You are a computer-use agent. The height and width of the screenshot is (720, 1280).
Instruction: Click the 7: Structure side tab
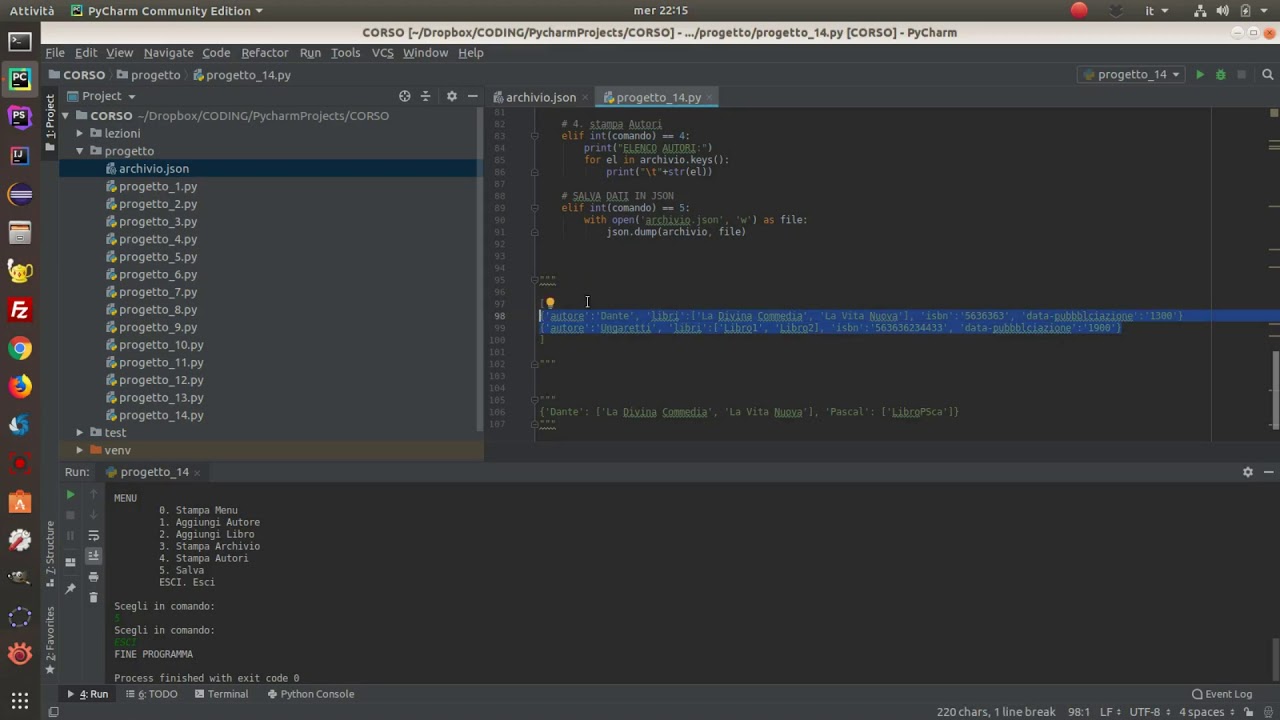point(50,553)
